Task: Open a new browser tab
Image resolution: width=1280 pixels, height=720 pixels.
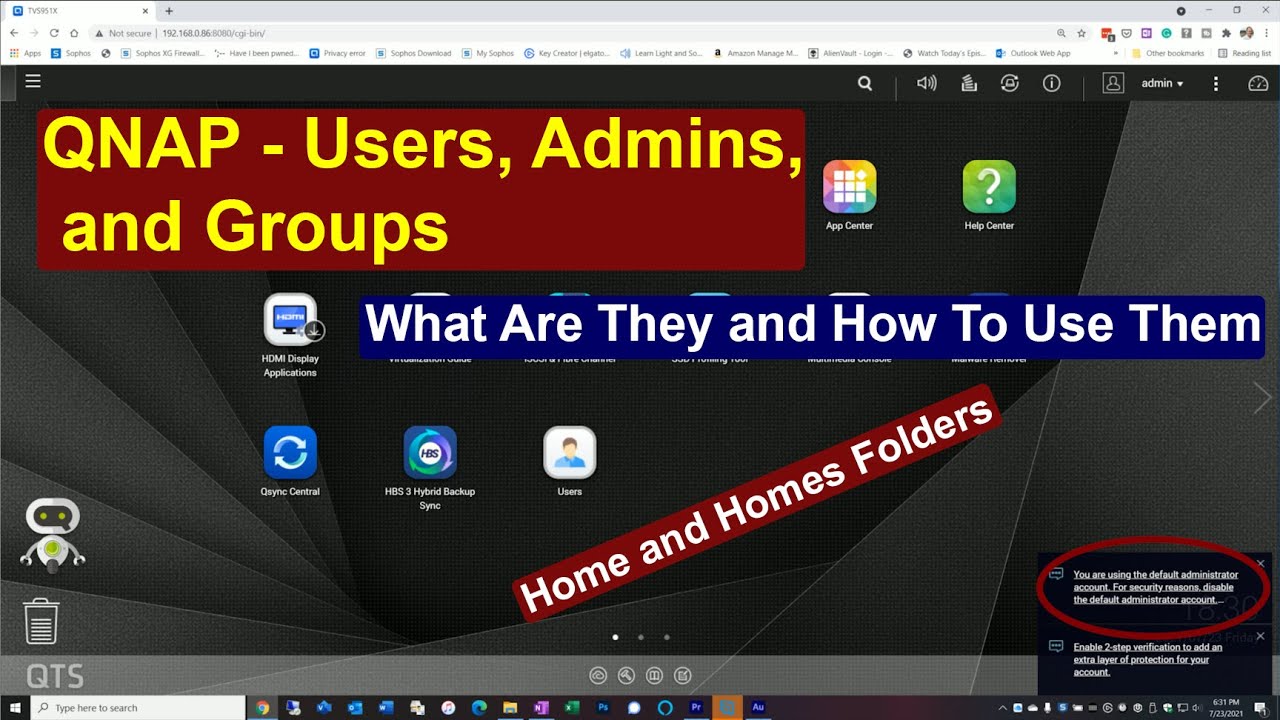Action: pyautogui.click(x=169, y=10)
